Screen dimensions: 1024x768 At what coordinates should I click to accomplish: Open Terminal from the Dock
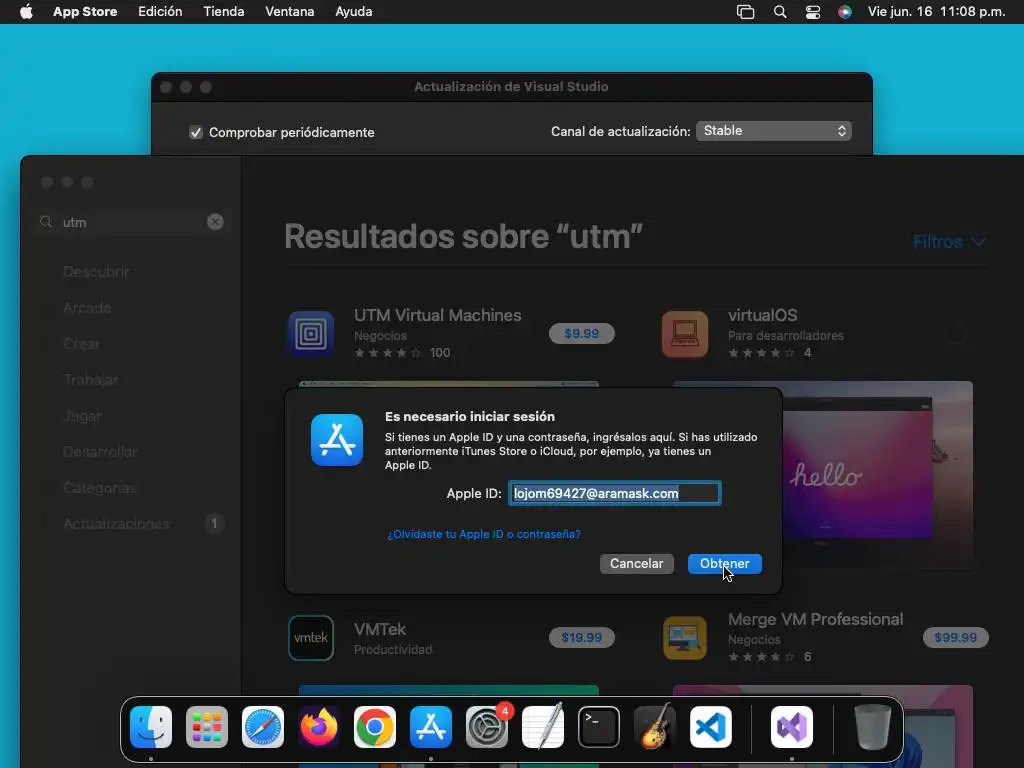point(599,727)
